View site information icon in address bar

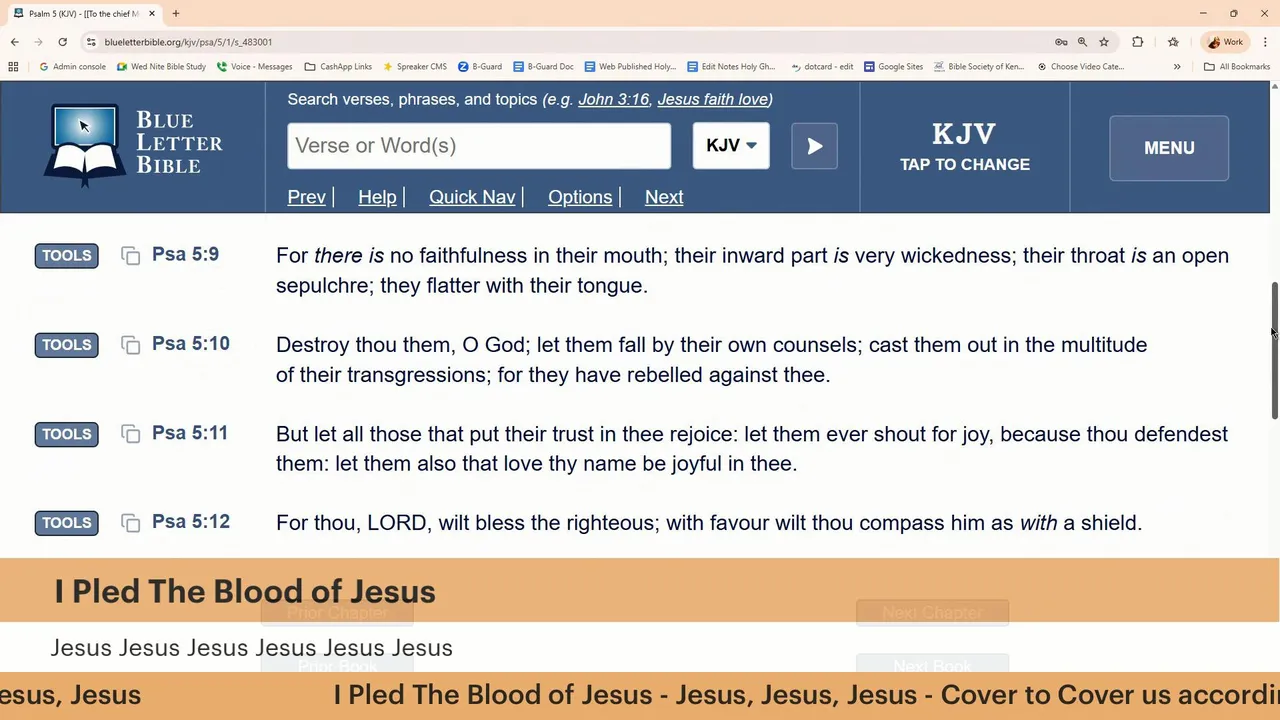[x=91, y=42]
